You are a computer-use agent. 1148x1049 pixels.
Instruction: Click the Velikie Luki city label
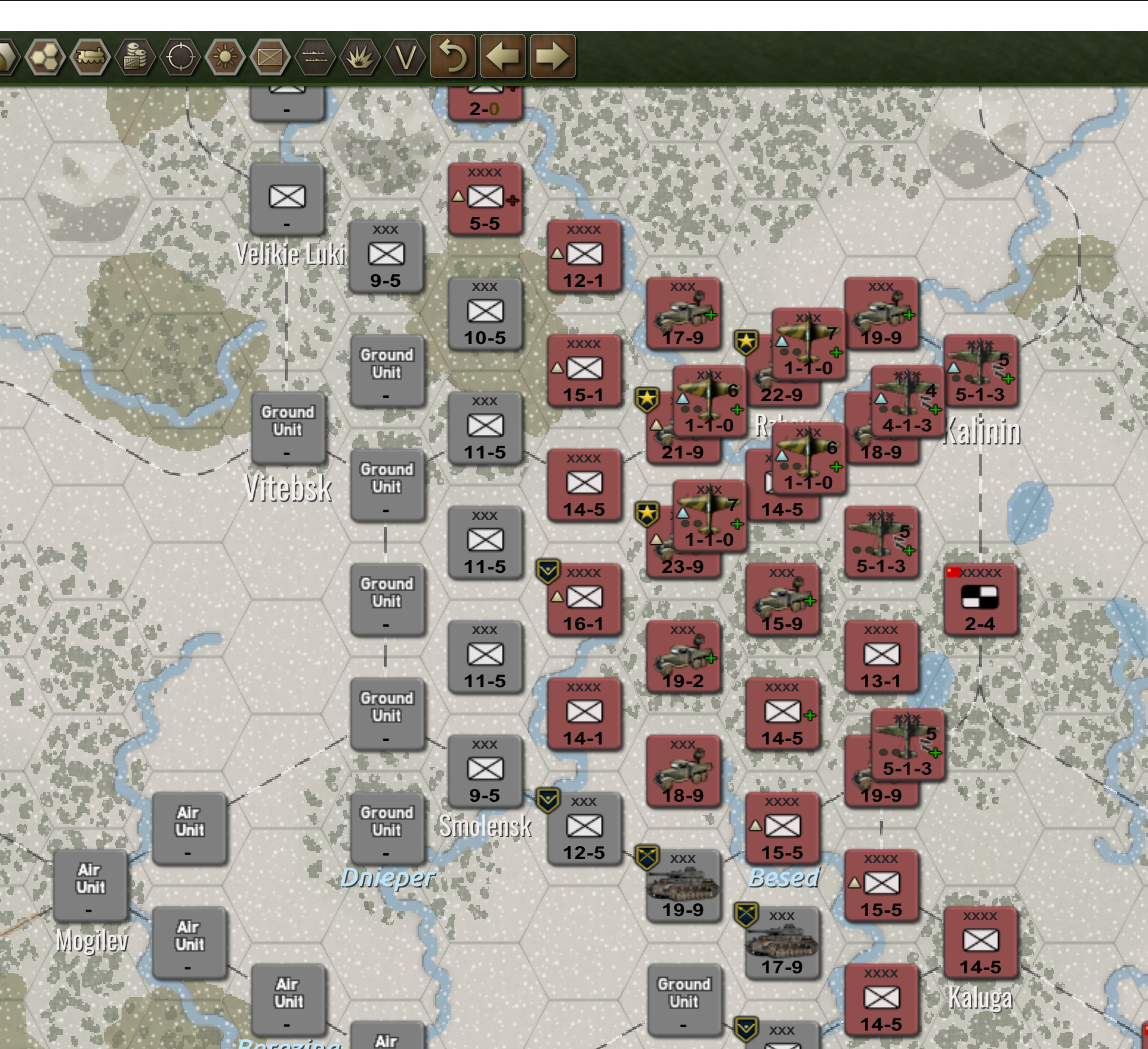291,255
